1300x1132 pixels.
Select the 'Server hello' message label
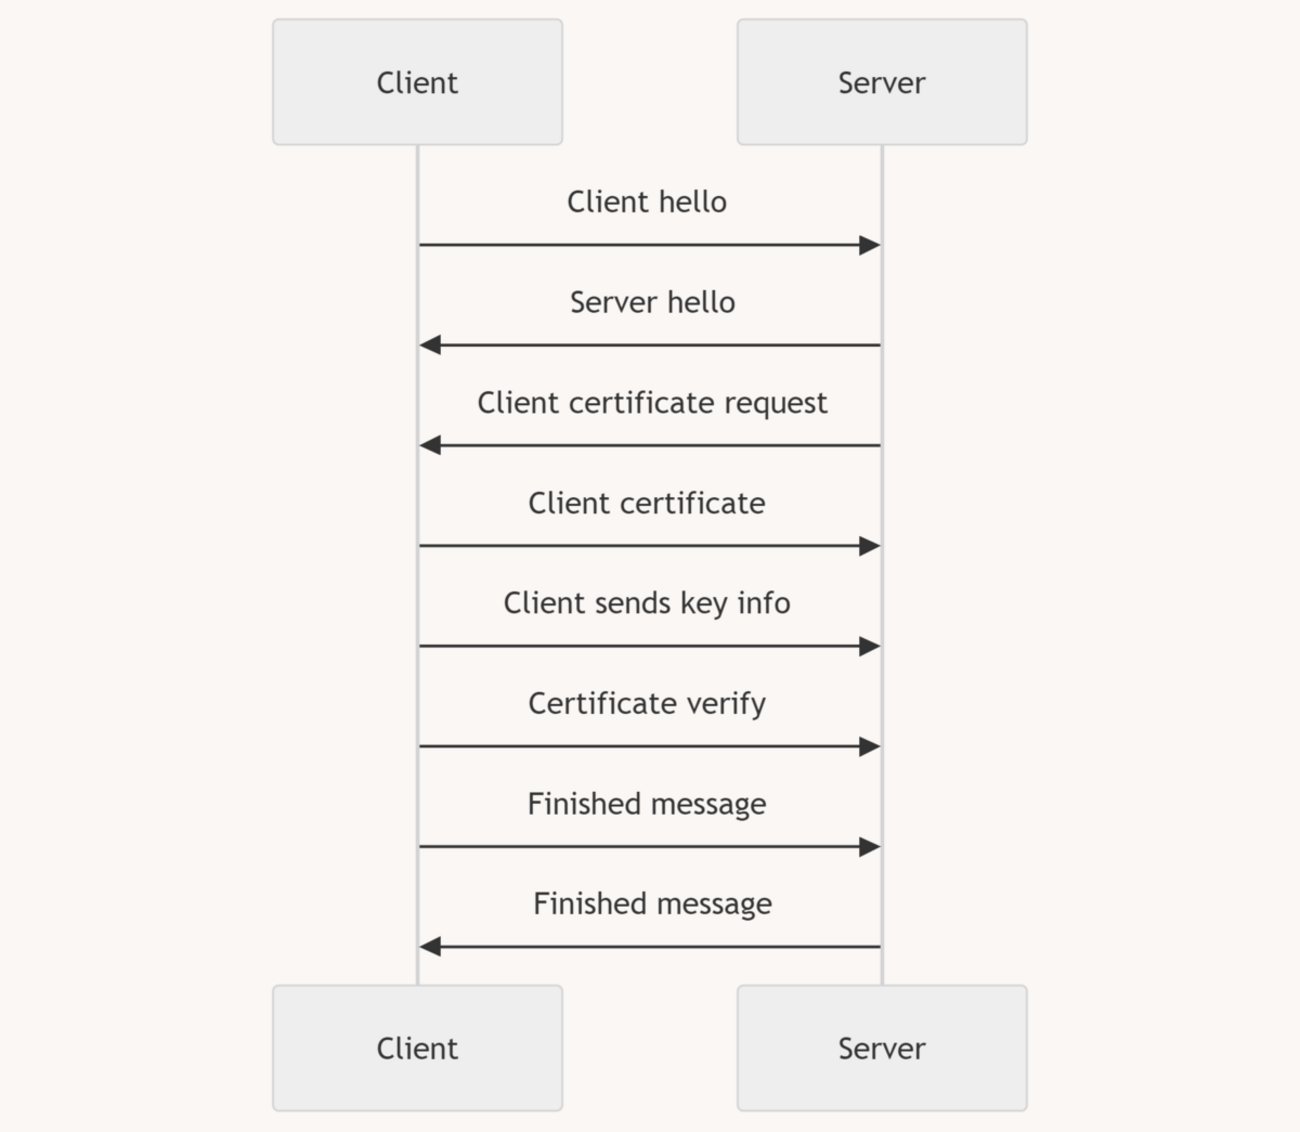(652, 302)
